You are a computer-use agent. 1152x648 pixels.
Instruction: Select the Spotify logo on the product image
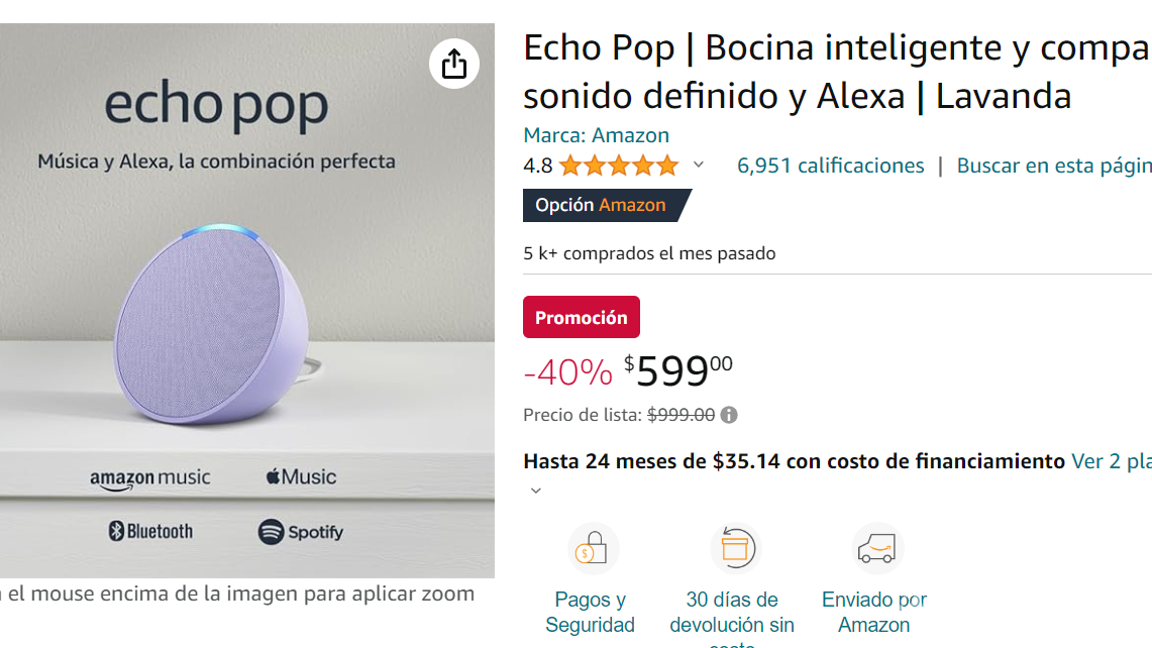pyautogui.click(x=300, y=531)
